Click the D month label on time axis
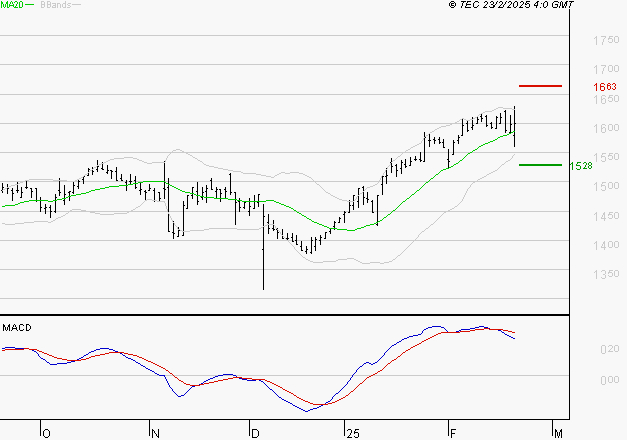The width and height of the screenshot is (627, 440). point(255,434)
